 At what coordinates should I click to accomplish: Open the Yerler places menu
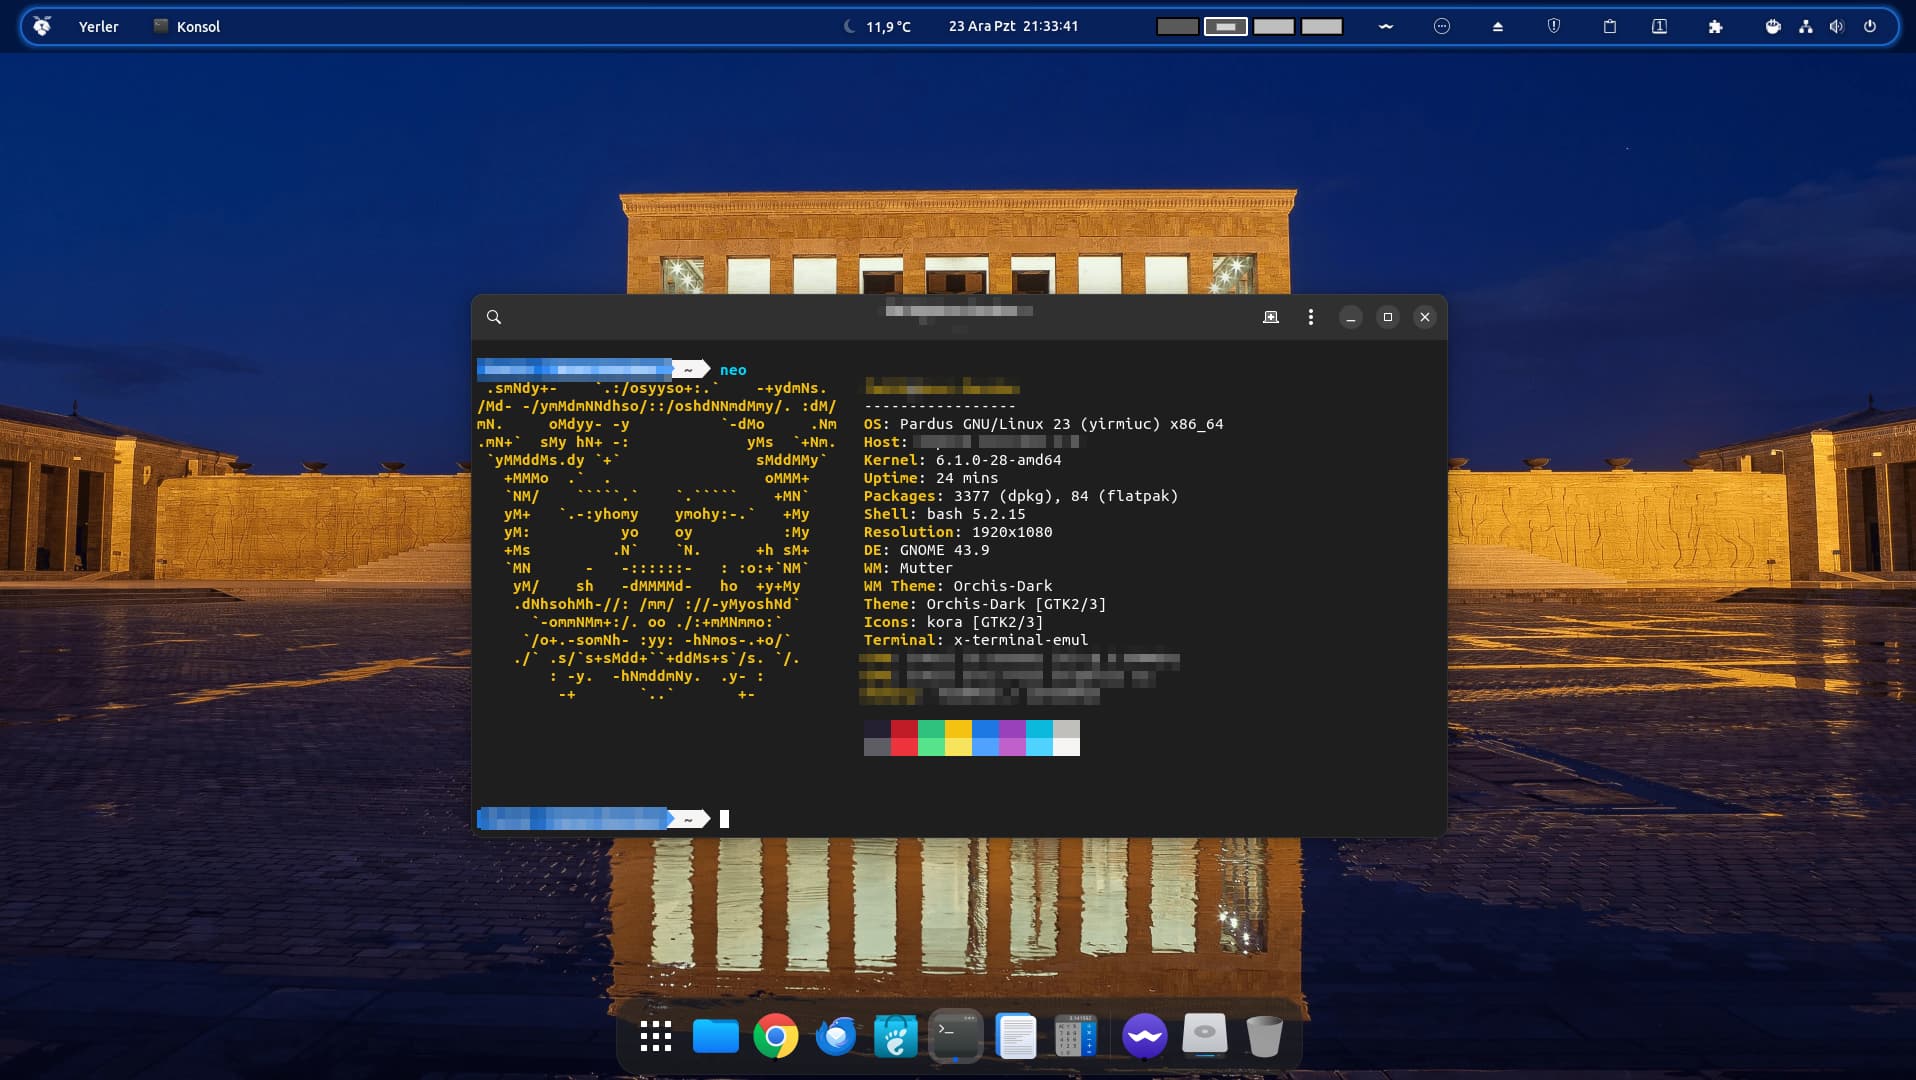pyautogui.click(x=98, y=27)
